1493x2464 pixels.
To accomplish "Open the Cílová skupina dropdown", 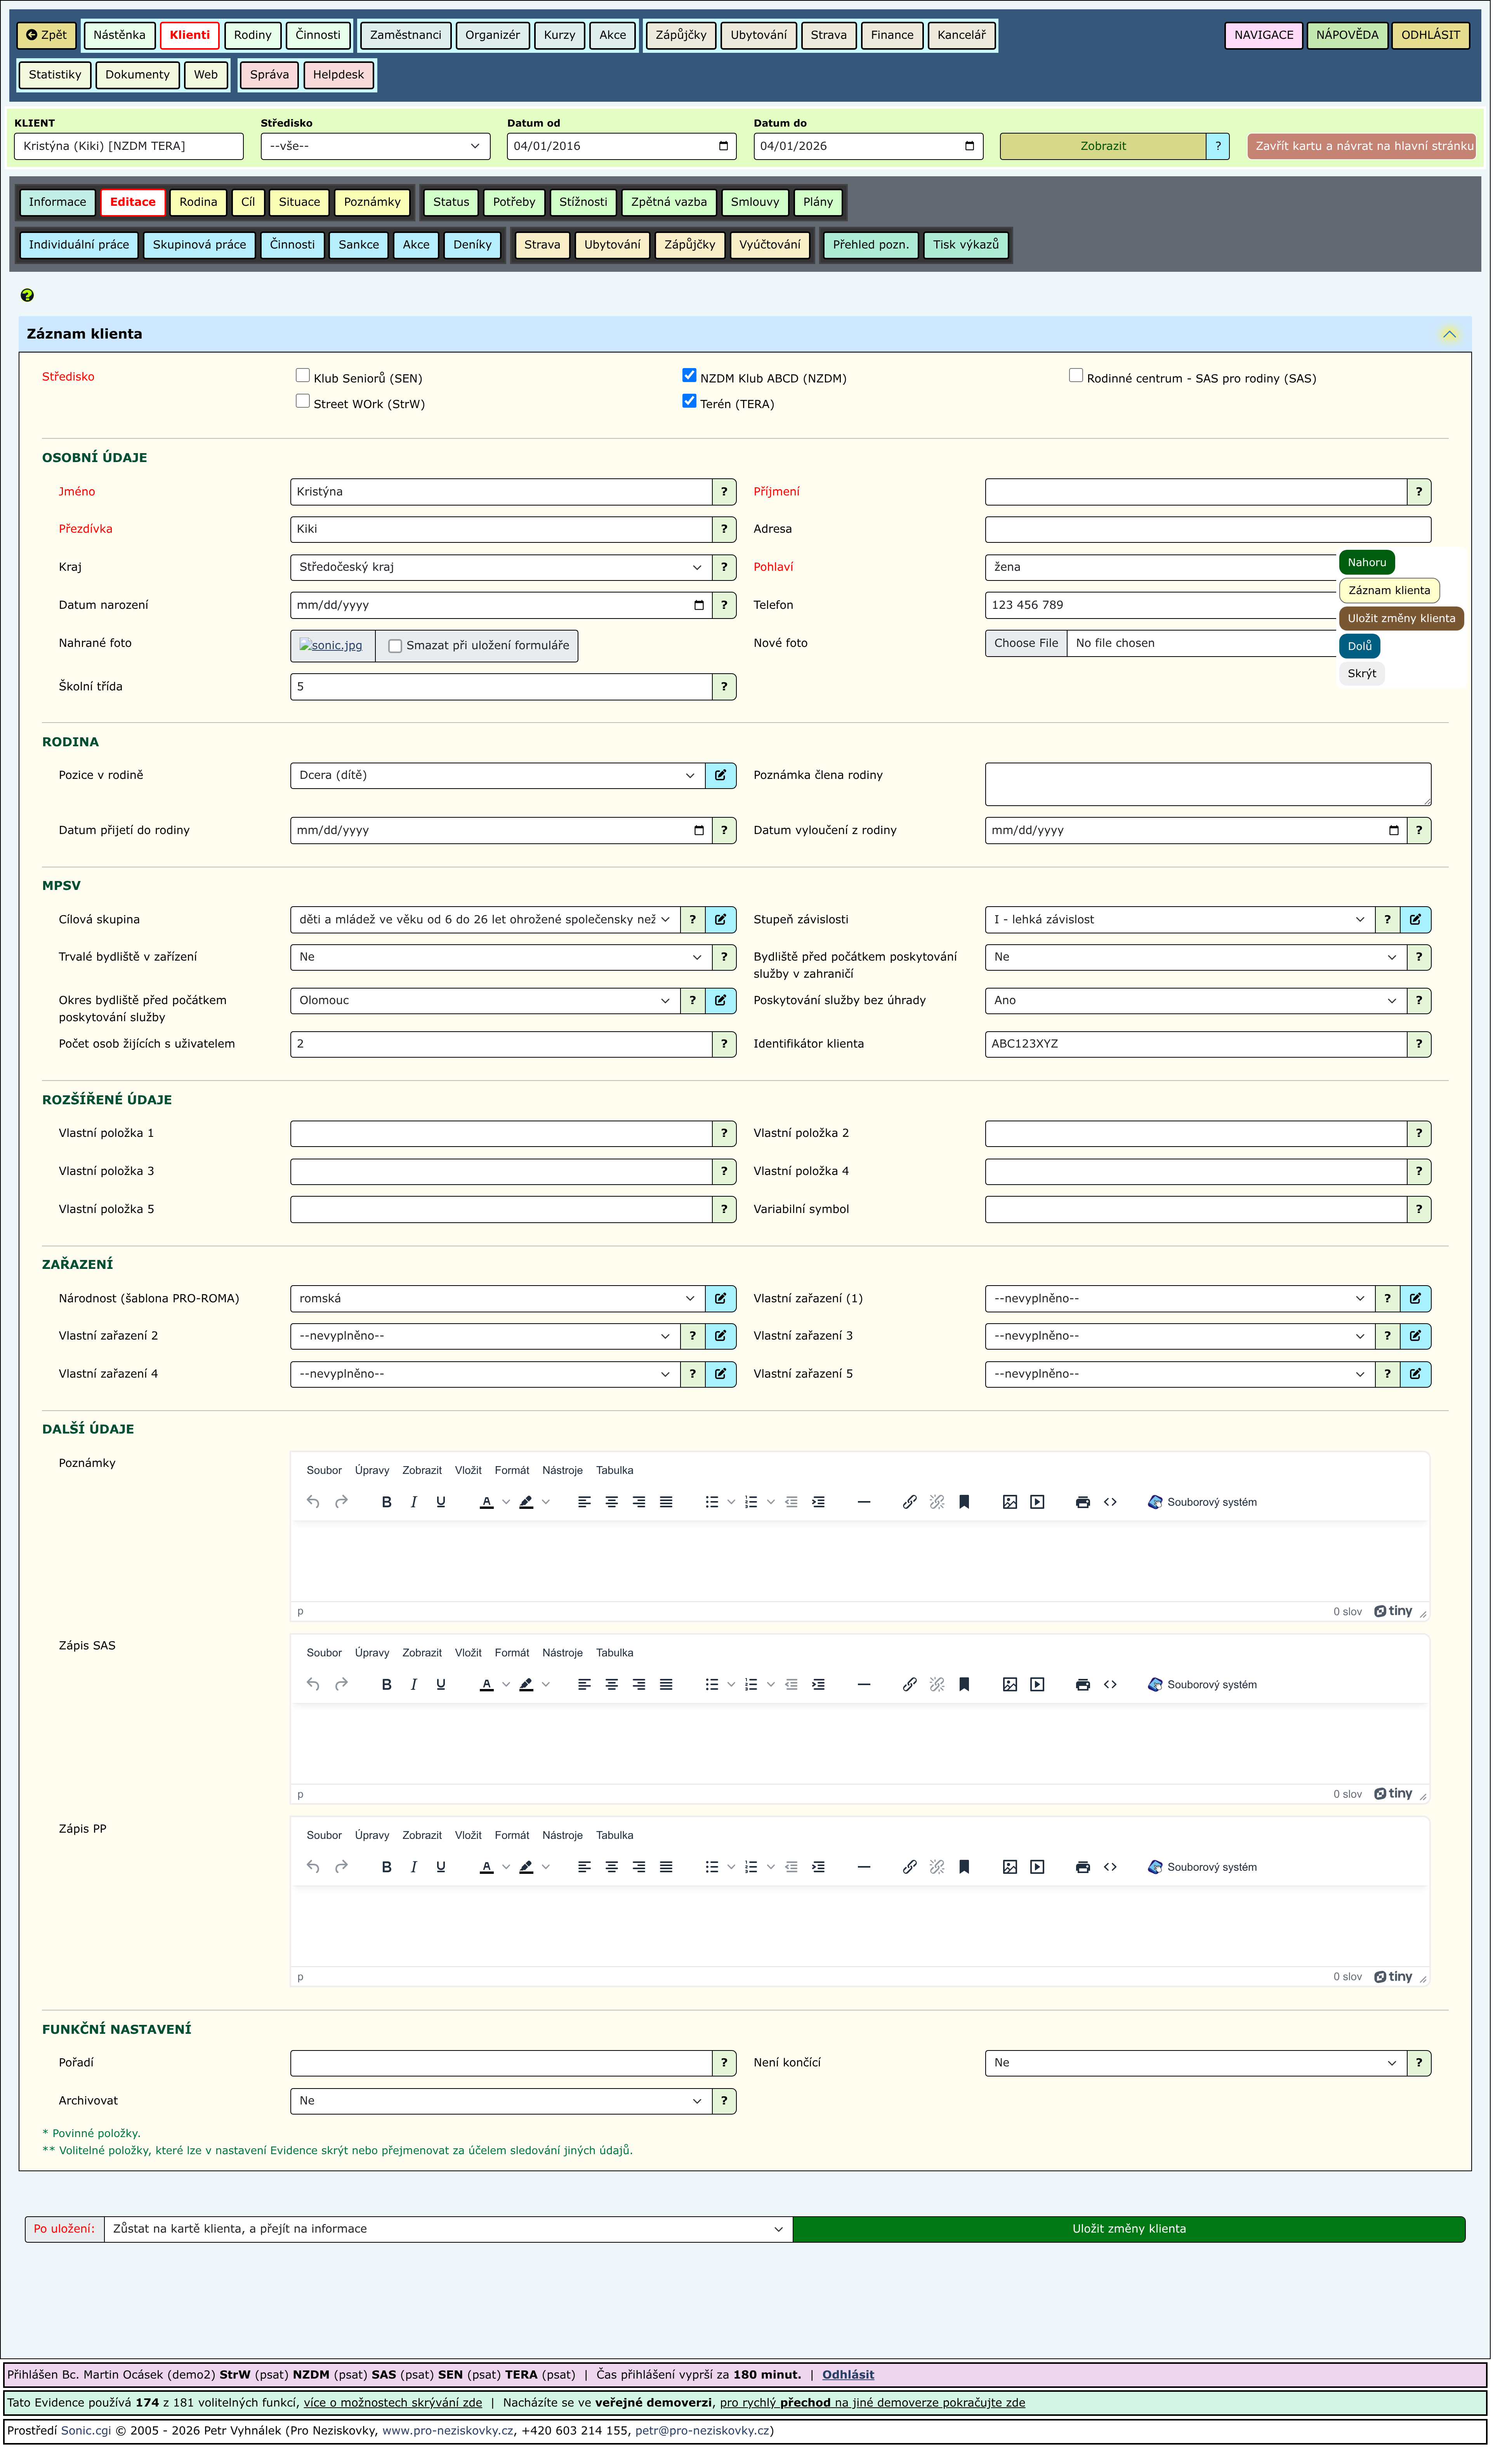I will [485, 920].
